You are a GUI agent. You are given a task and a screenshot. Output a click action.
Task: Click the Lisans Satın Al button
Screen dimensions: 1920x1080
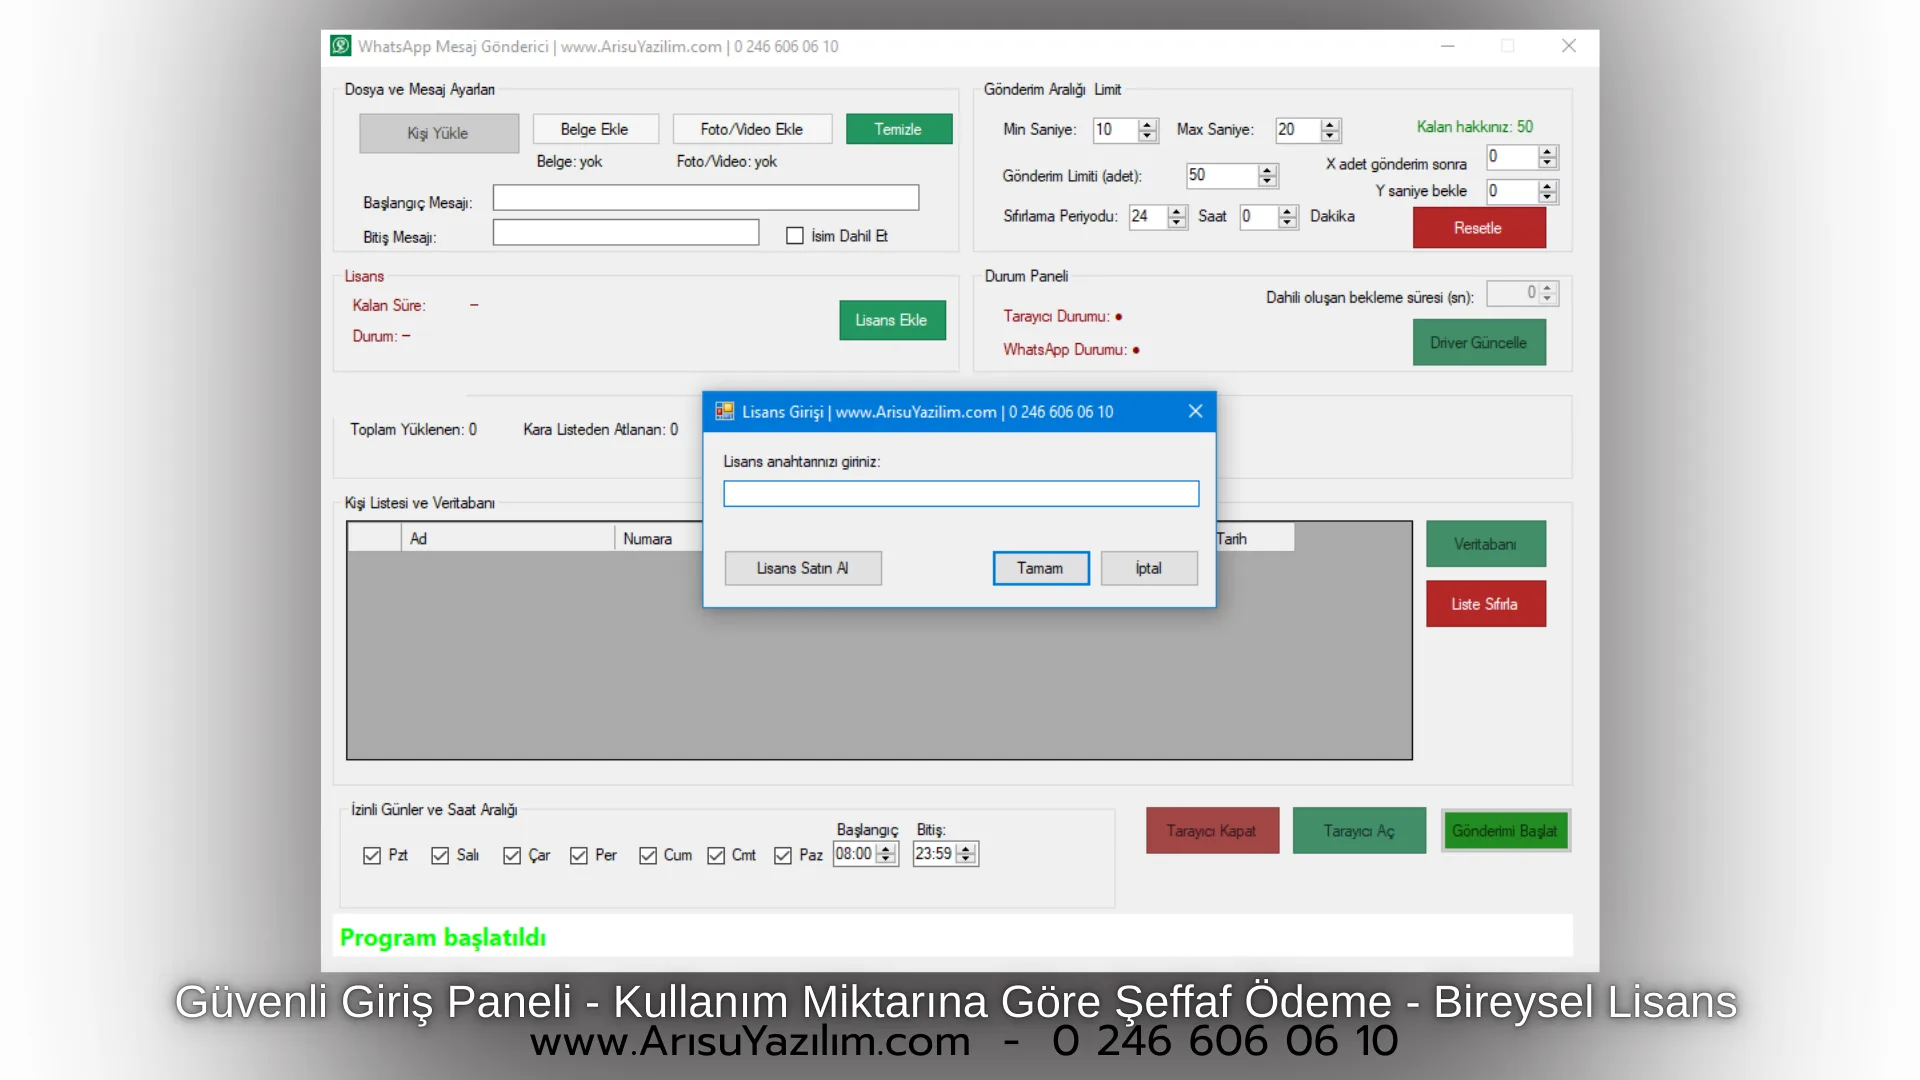coord(803,568)
